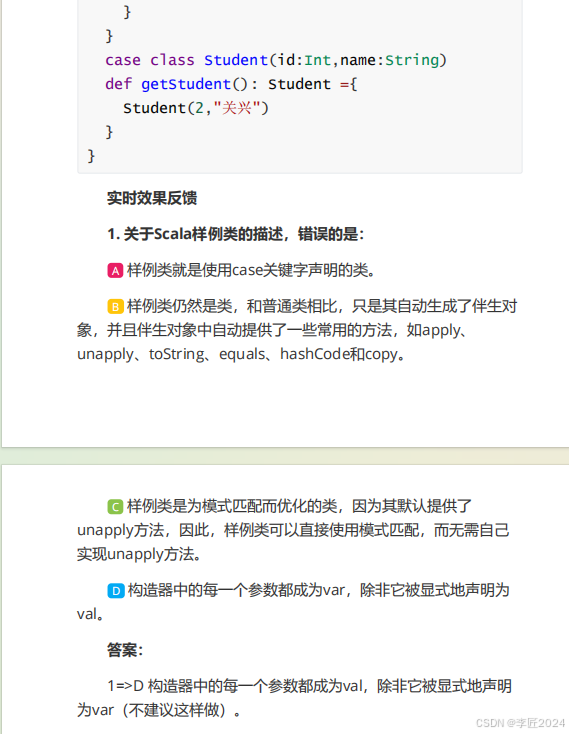Click option C text about 模式匹配
Screen dimensions: 569x734
[x=293, y=530]
